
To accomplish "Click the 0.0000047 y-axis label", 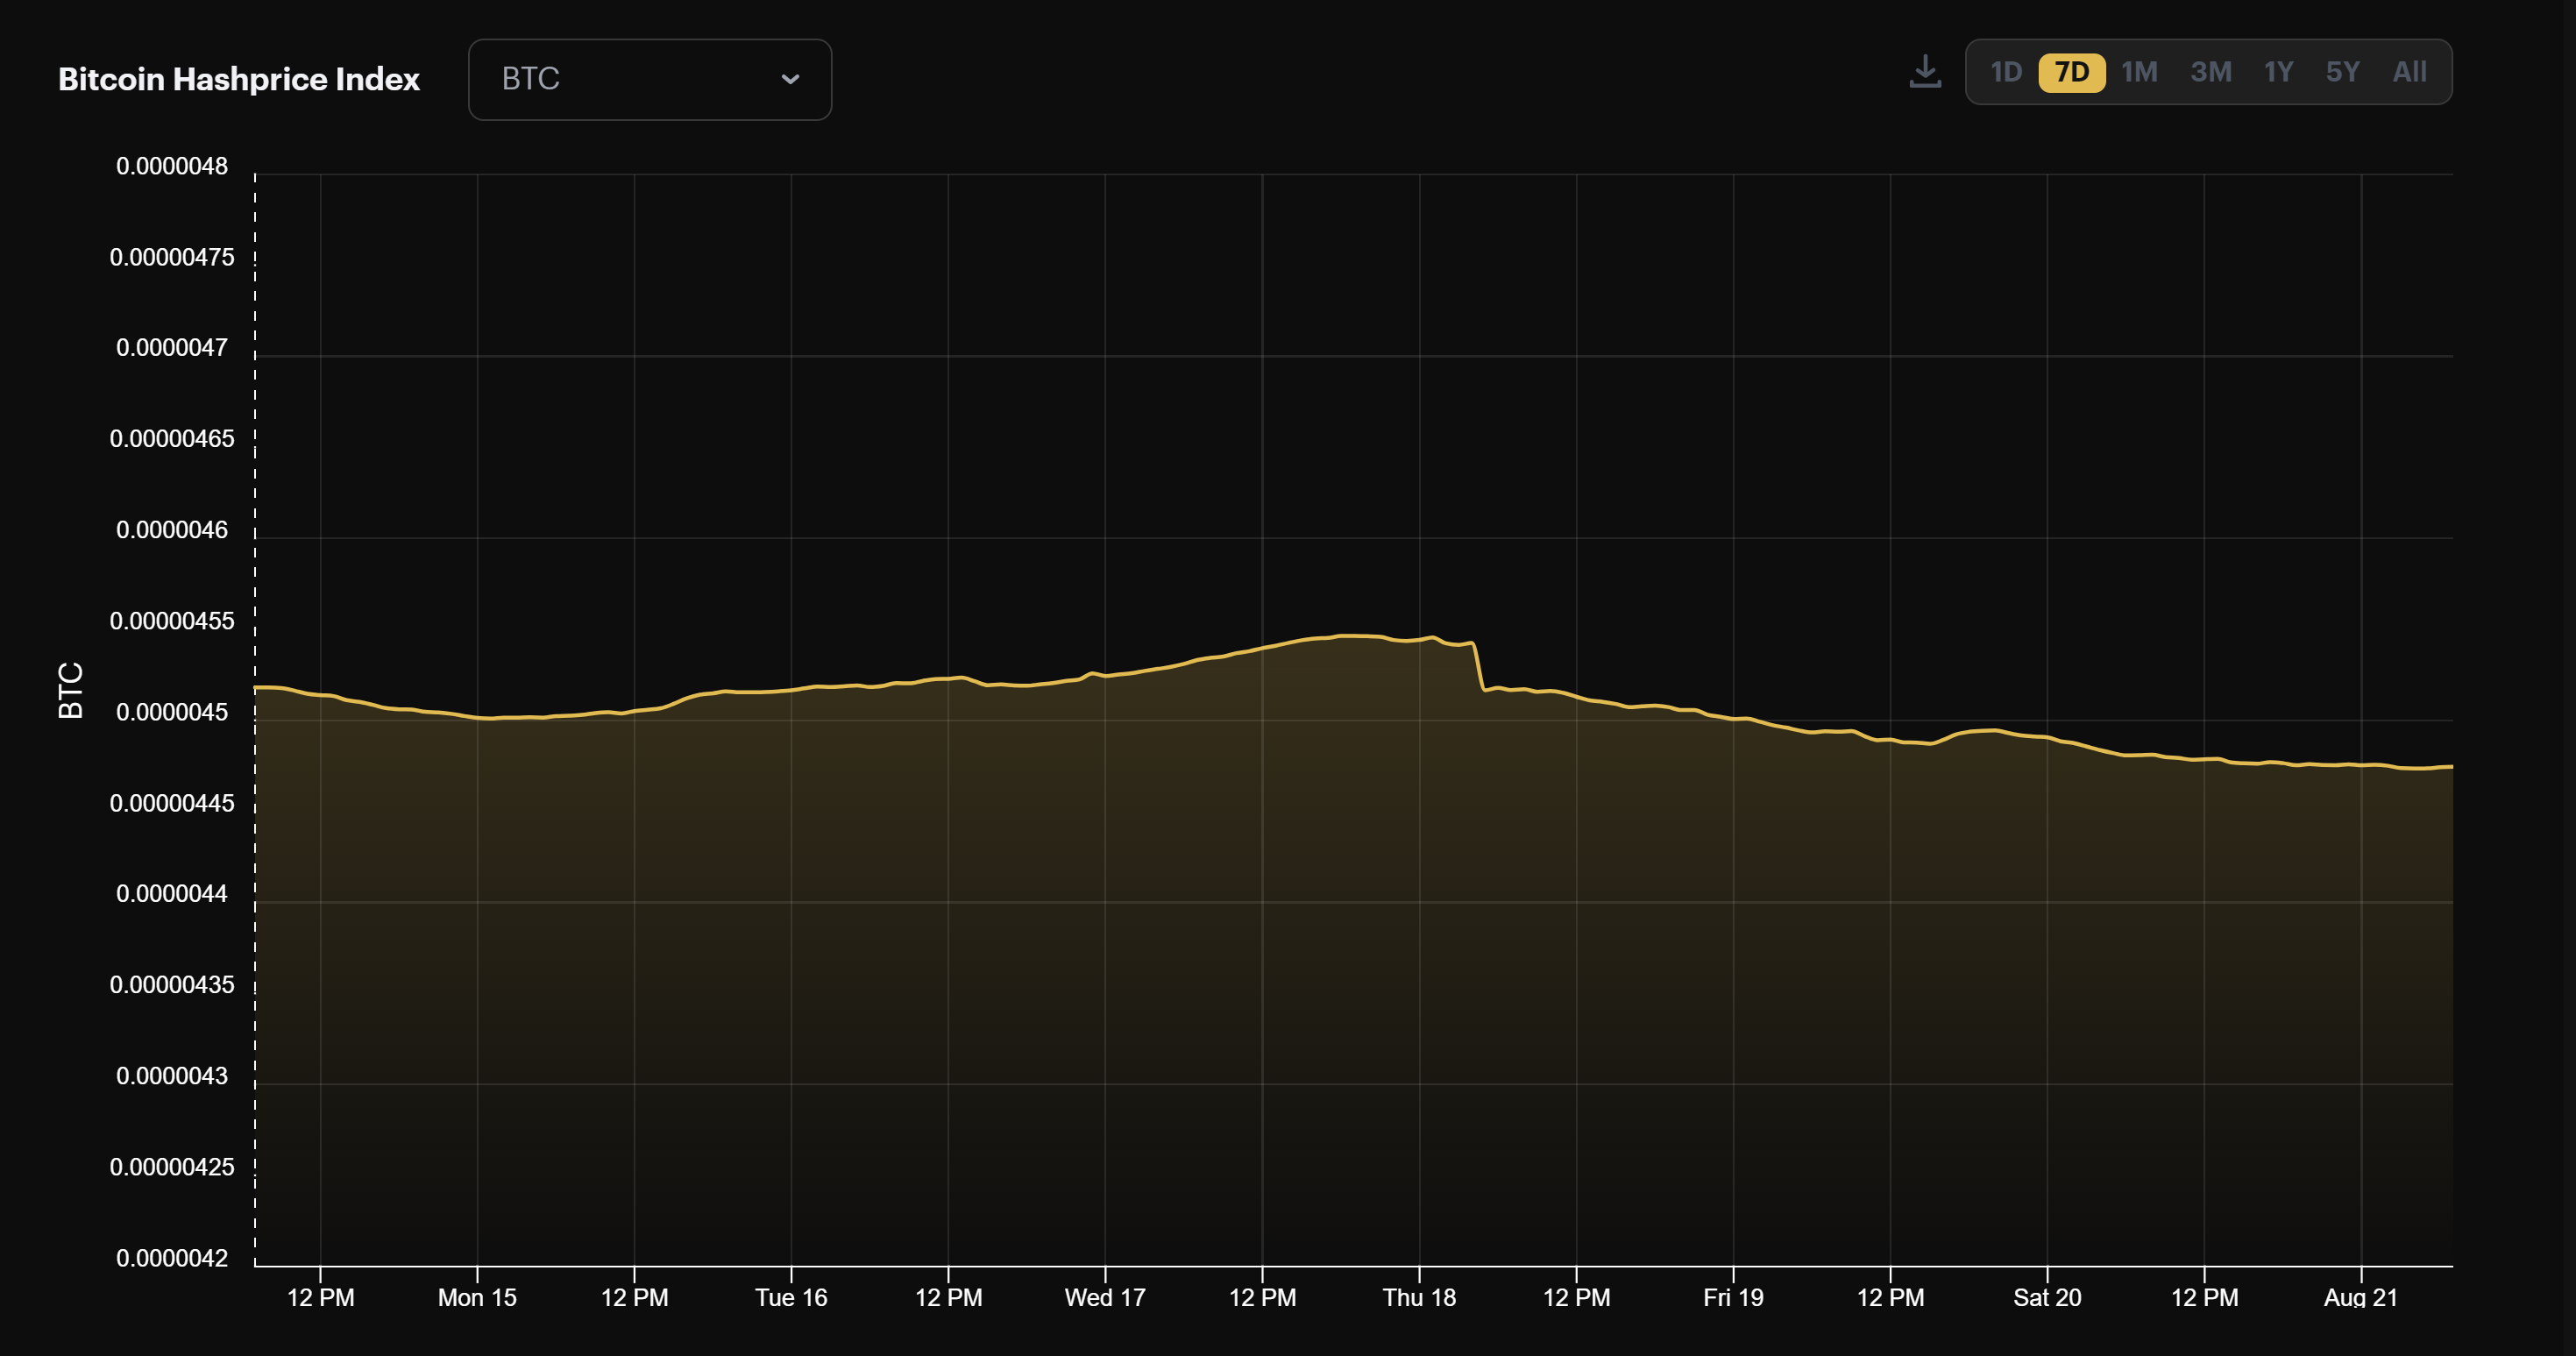I will pos(172,348).
